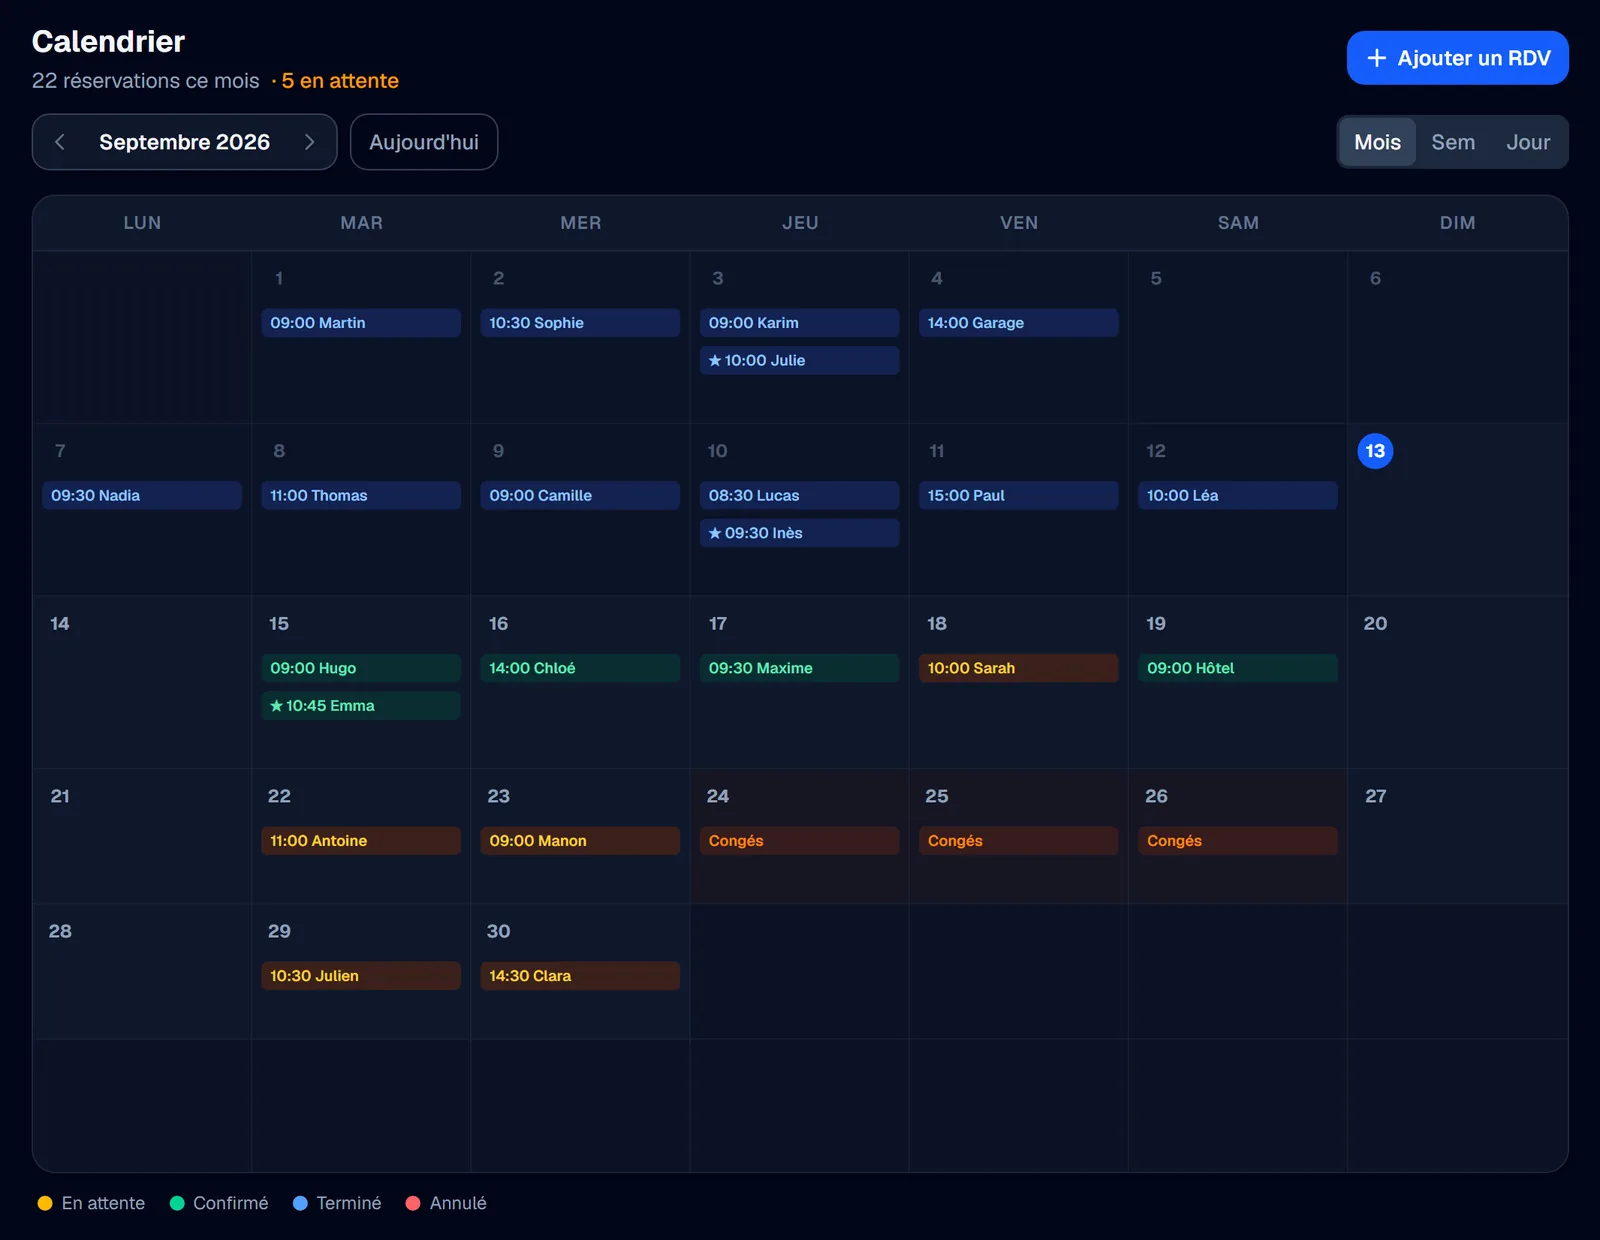Open the 11:00 Antoine appointment
The image size is (1600, 1240).
[361, 841]
